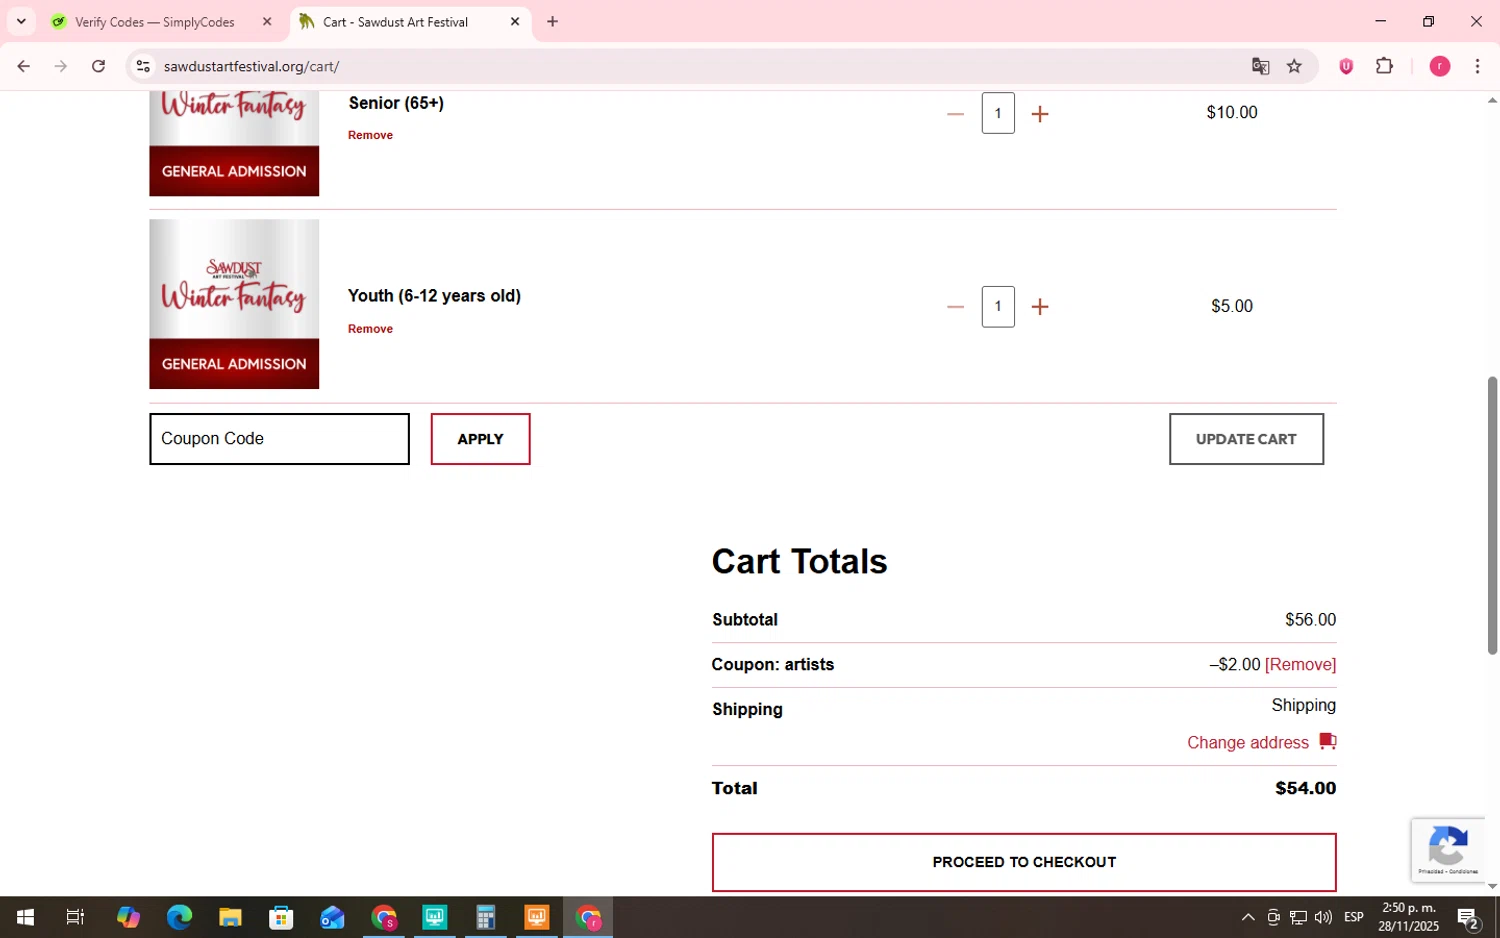This screenshot has width=1500, height=938.
Task: Open the Extensions puzzle menu
Action: 1385,66
